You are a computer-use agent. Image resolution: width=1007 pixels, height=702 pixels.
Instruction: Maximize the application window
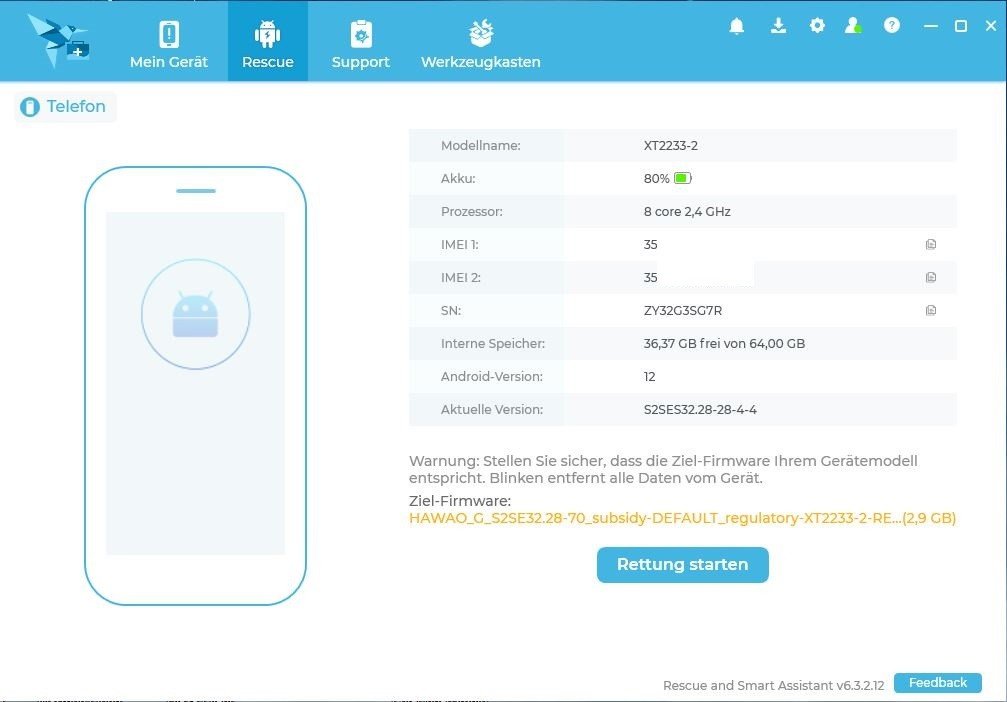(961, 26)
